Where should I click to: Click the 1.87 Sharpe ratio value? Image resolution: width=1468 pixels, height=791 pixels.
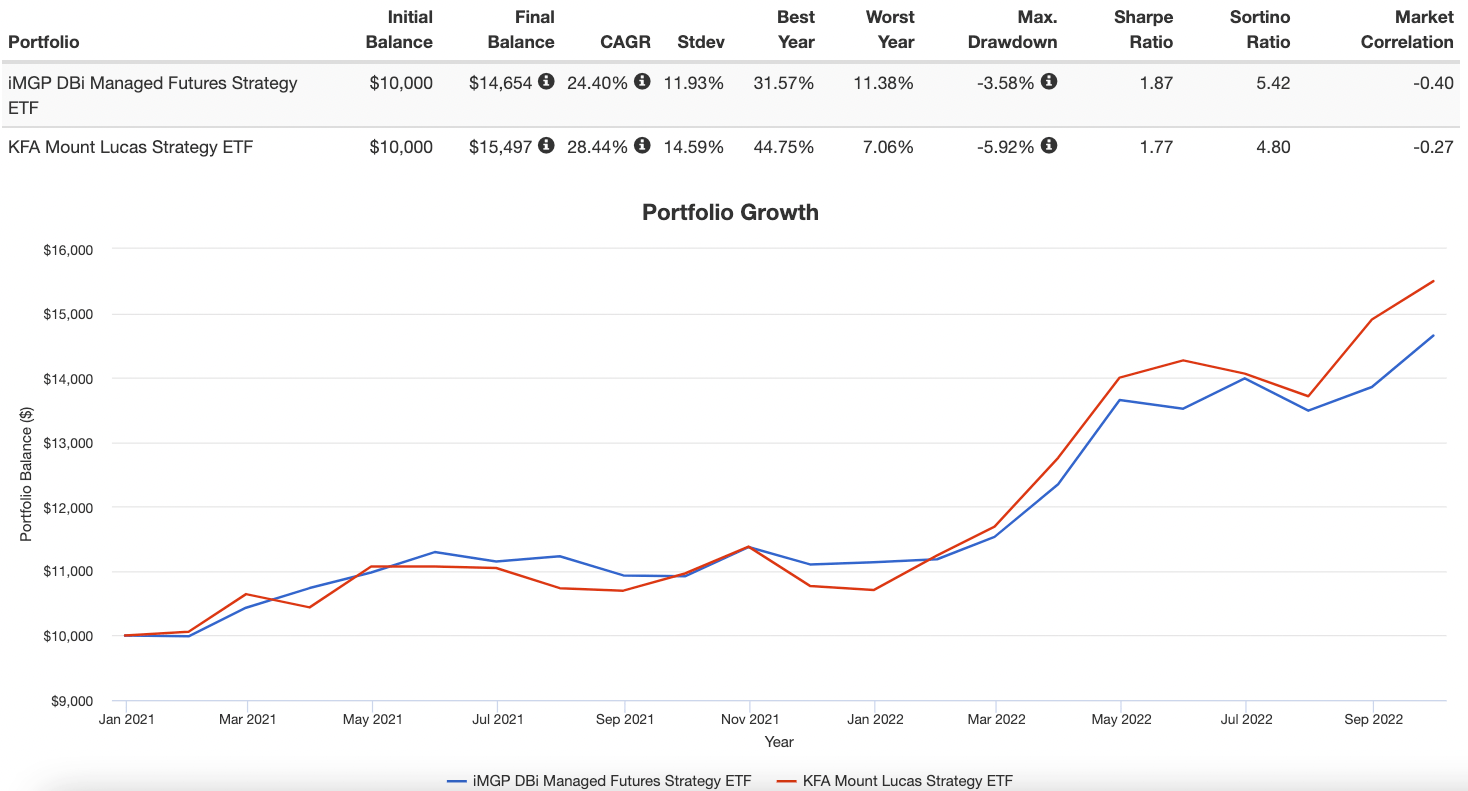click(1157, 83)
